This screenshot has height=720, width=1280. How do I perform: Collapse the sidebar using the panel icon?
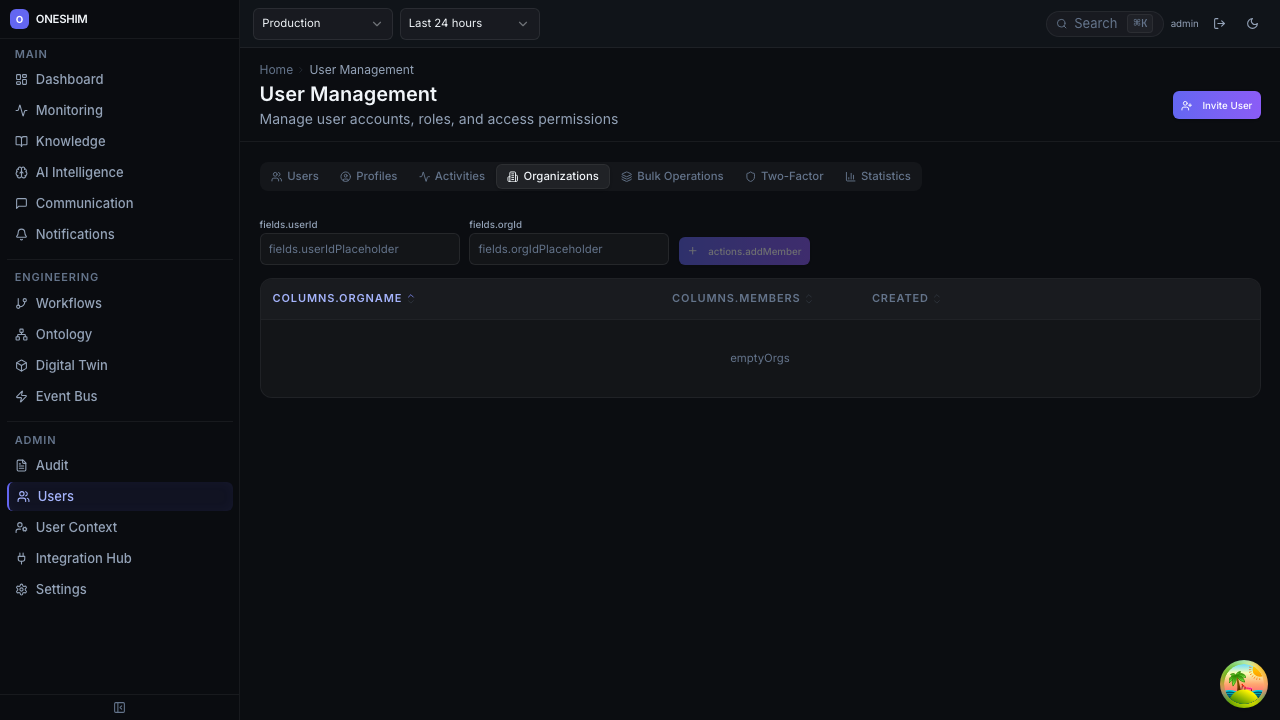click(119, 708)
